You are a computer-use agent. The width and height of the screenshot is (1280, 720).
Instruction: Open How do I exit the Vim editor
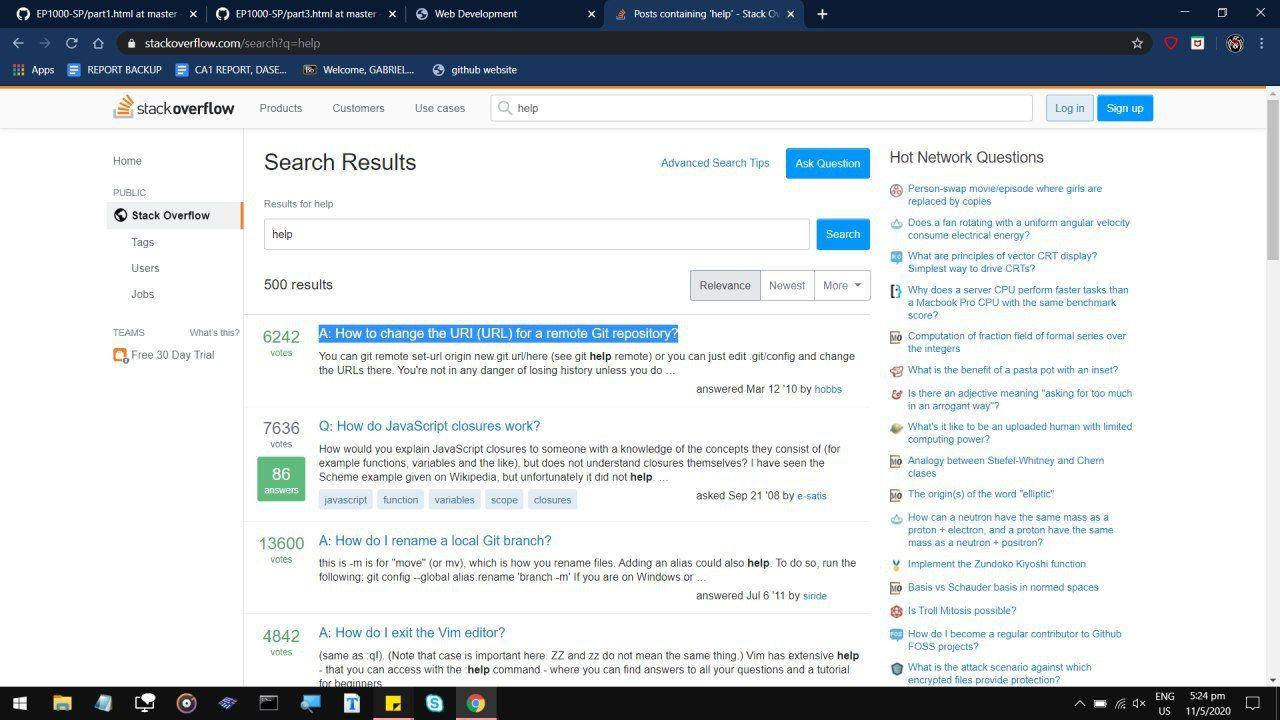pyautogui.click(x=412, y=633)
